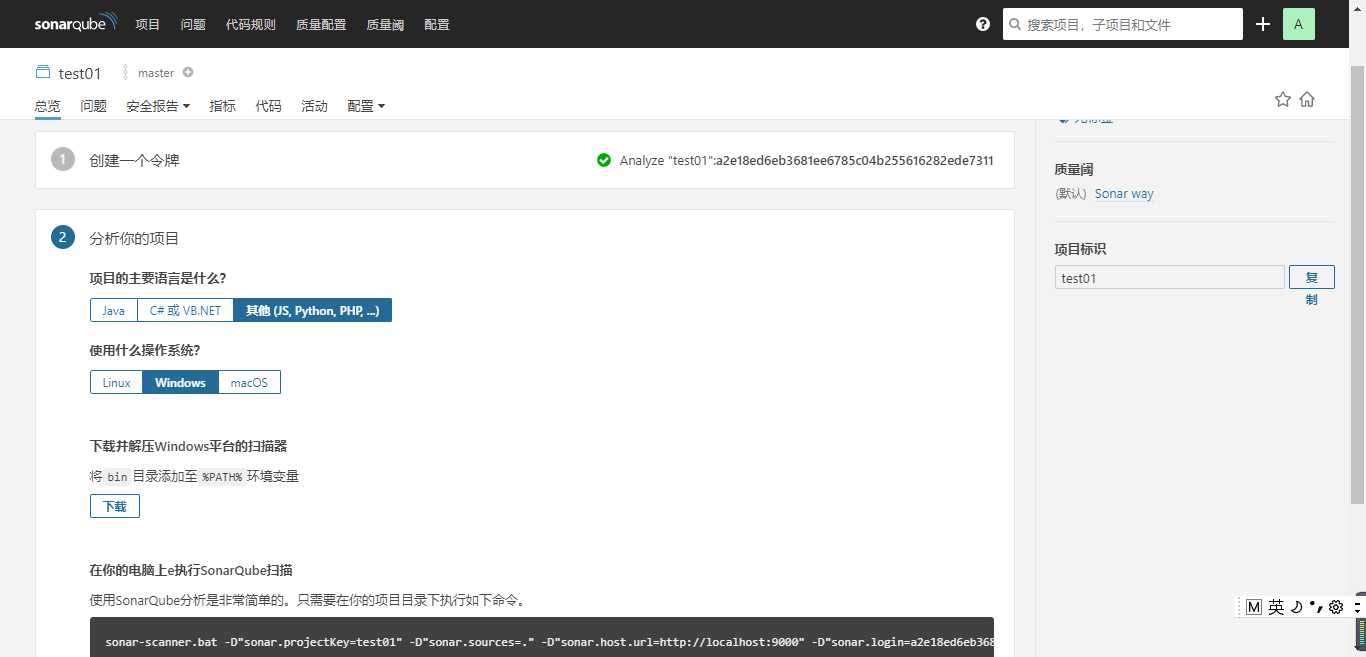The image size is (1366, 657).
Task: Switch to the 指标 tab
Action: coord(223,106)
